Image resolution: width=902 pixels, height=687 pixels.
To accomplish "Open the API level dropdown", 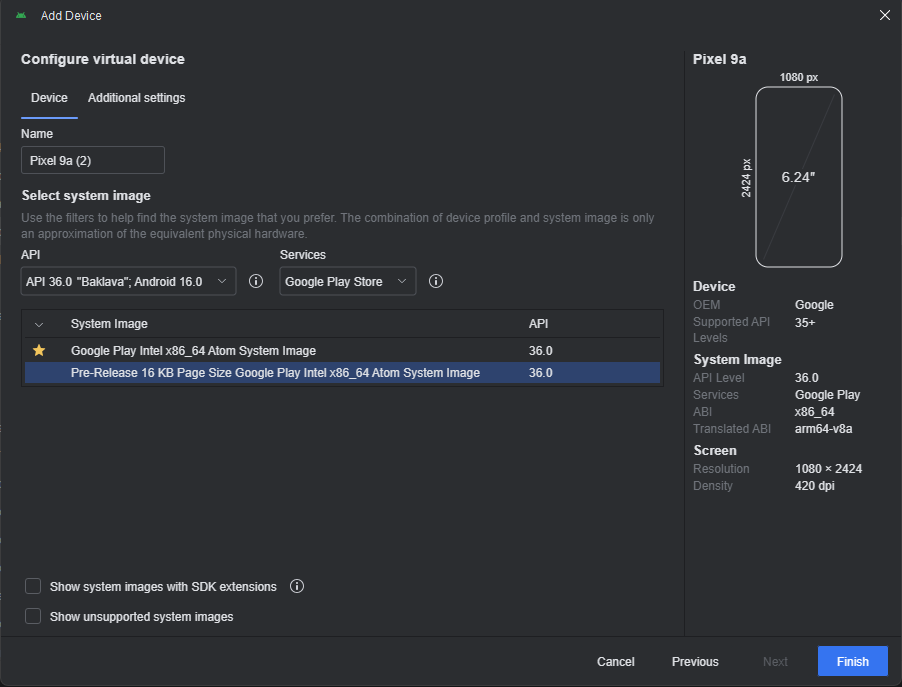I will tap(128, 282).
